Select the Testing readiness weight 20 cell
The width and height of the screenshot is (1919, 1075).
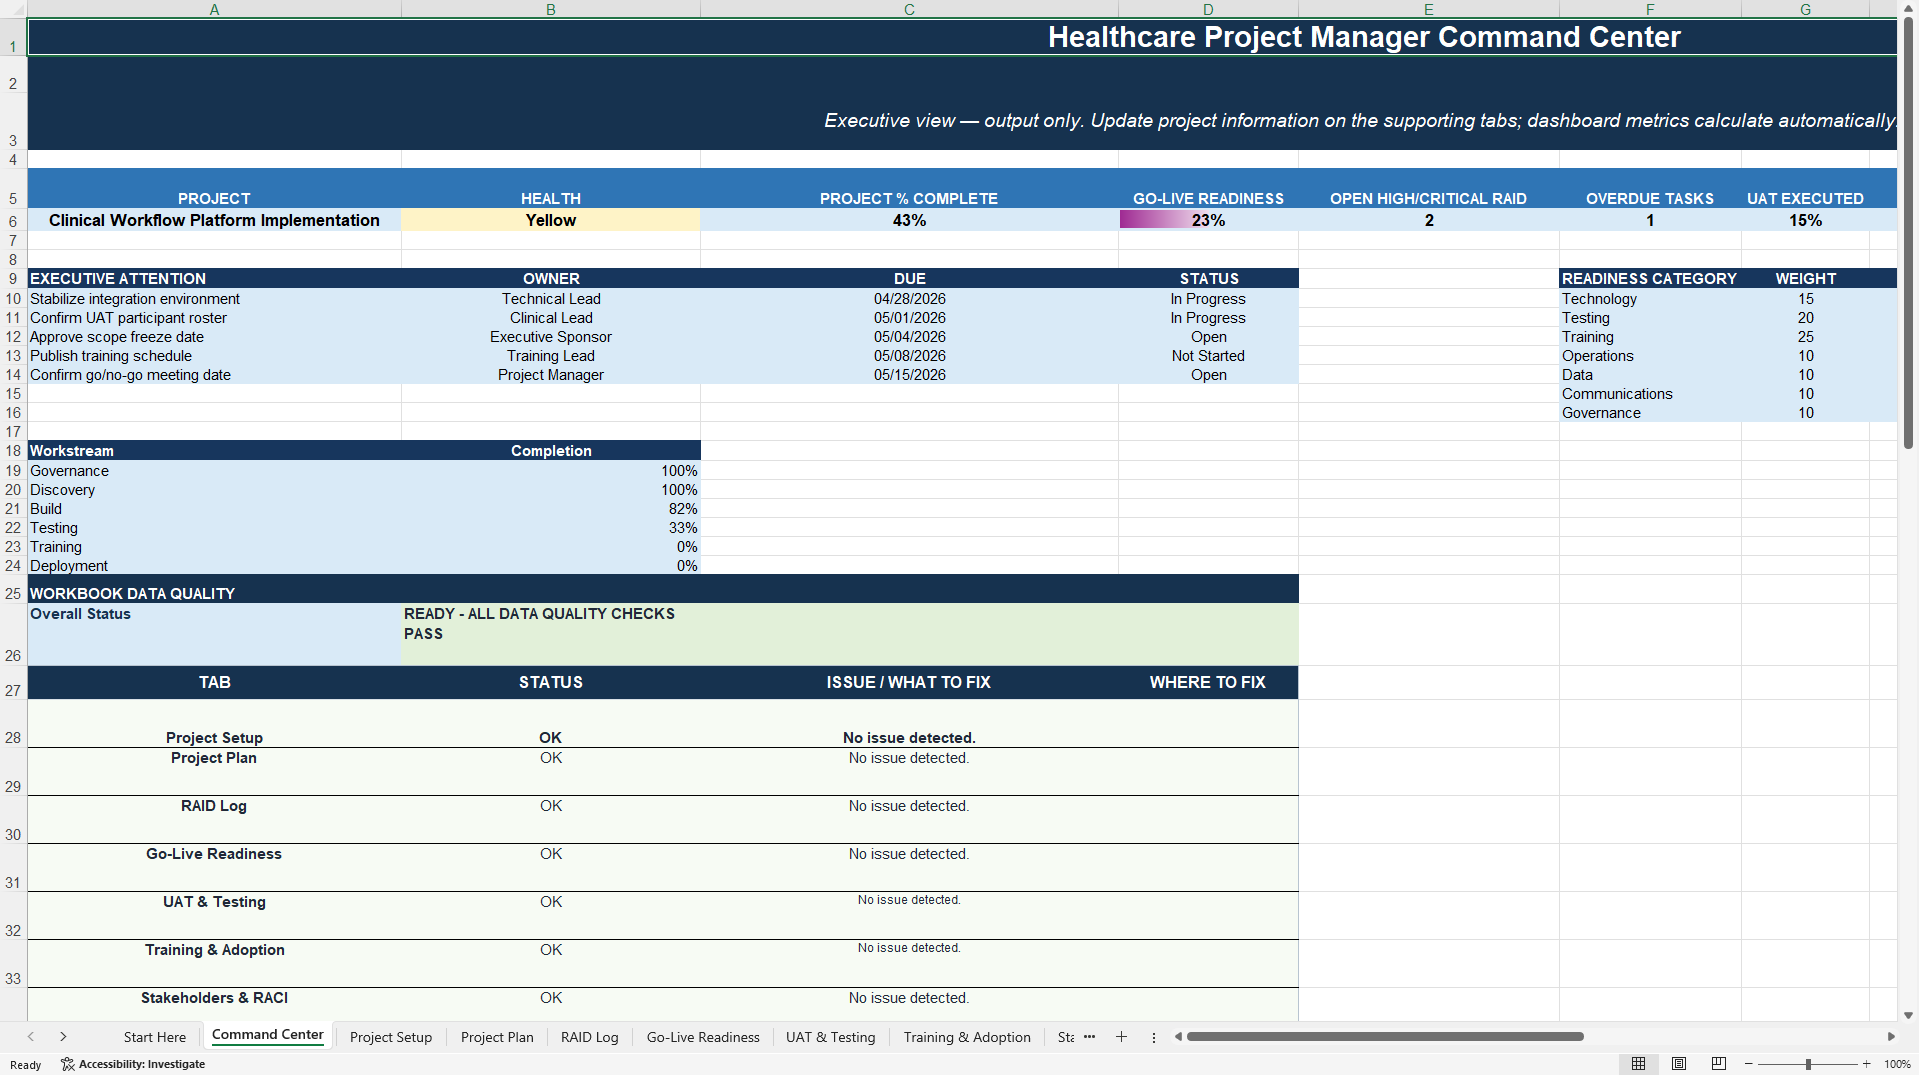(1805, 318)
